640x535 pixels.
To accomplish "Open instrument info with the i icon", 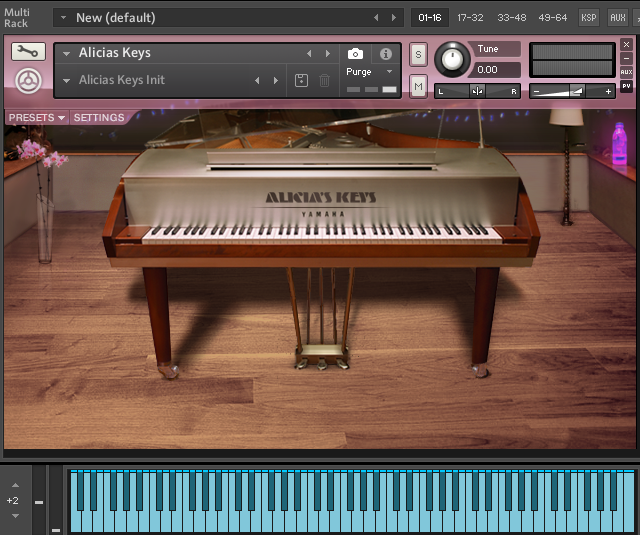I will point(386,53).
